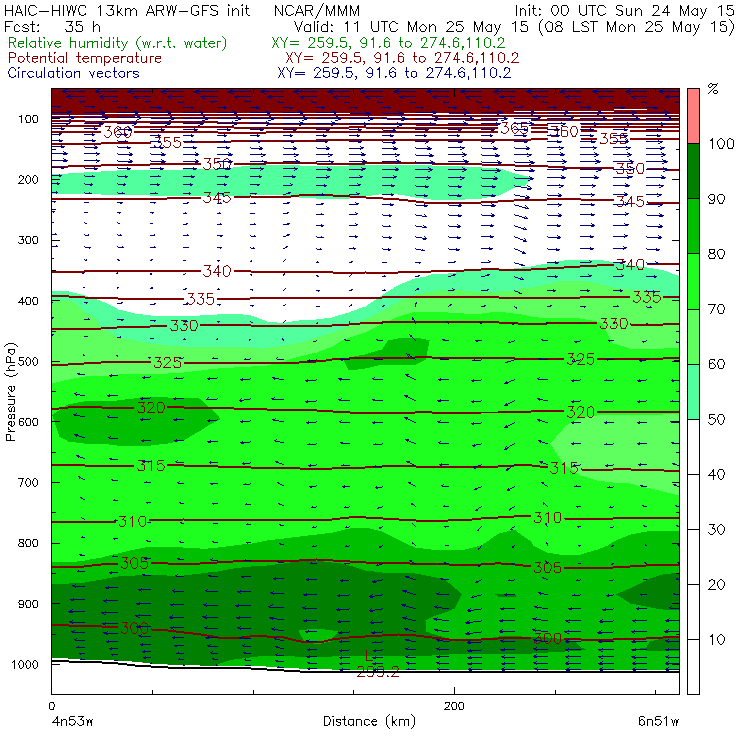Select the 'Fcst: 35 h' forecast label
The height and width of the screenshot is (740, 740).
click(x=52, y=26)
